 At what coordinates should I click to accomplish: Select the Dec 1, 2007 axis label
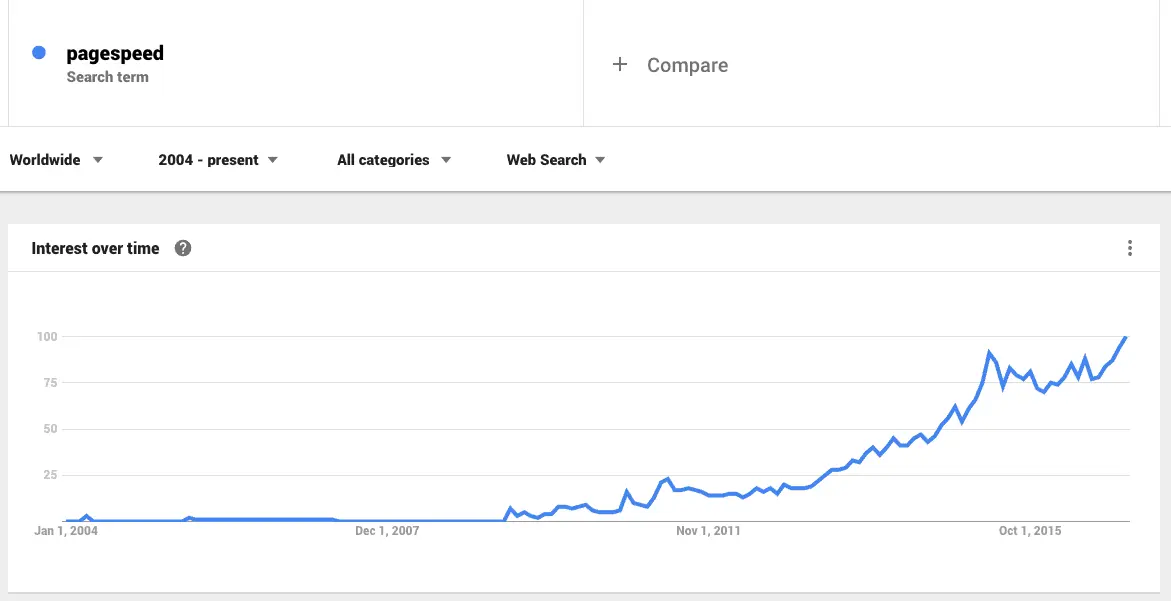pyautogui.click(x=387, y=531)
